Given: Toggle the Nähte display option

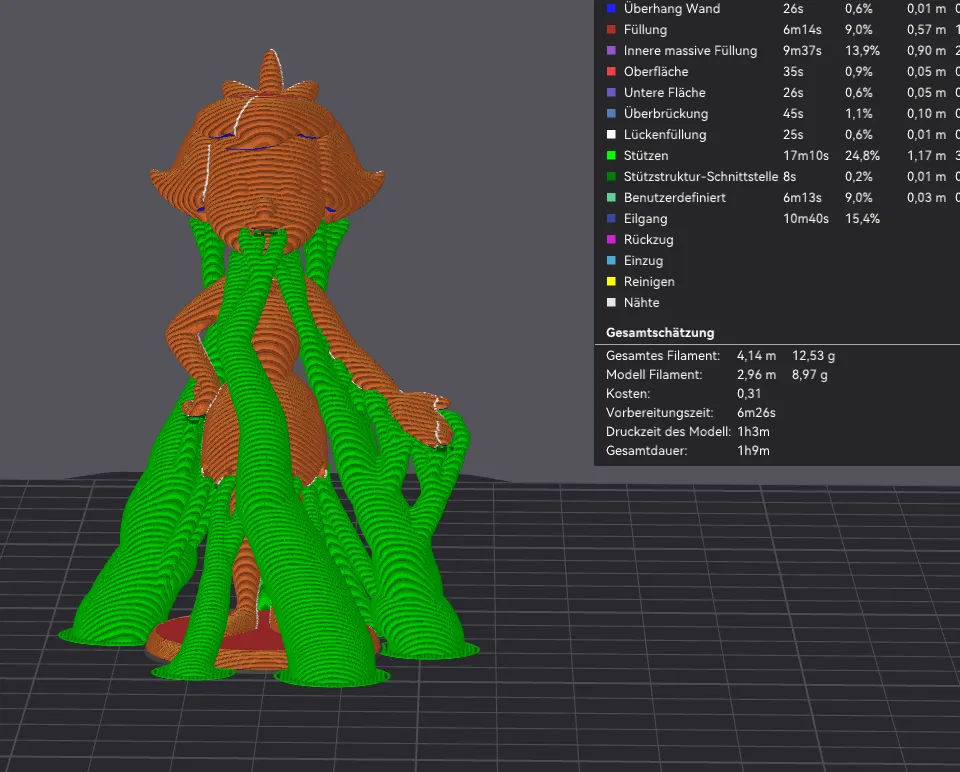Looking at the screenshot, I should [x=641, y=302].
